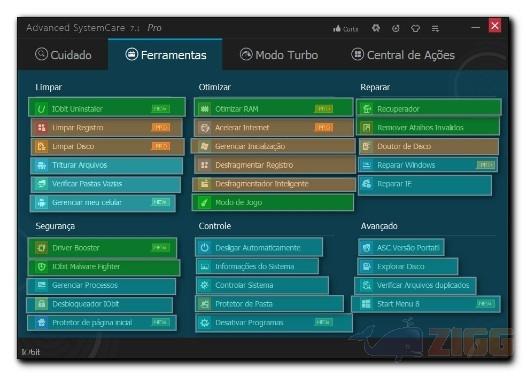527x377 pixels.
Task: Launch Protetor de Pasta tool
Action: [x=269, y=304]
